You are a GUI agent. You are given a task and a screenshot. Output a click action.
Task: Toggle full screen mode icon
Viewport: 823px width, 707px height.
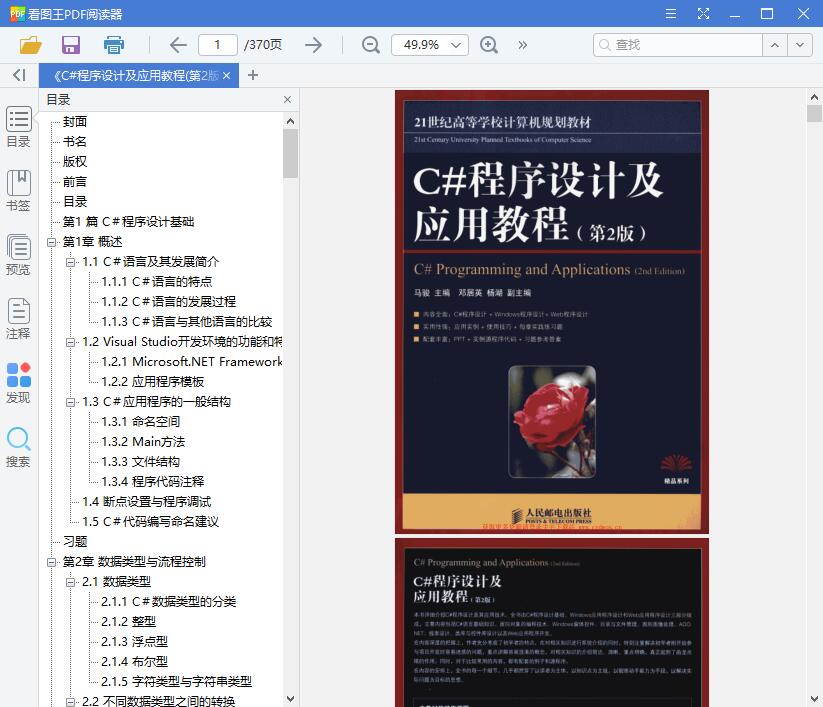coord(703,14)
